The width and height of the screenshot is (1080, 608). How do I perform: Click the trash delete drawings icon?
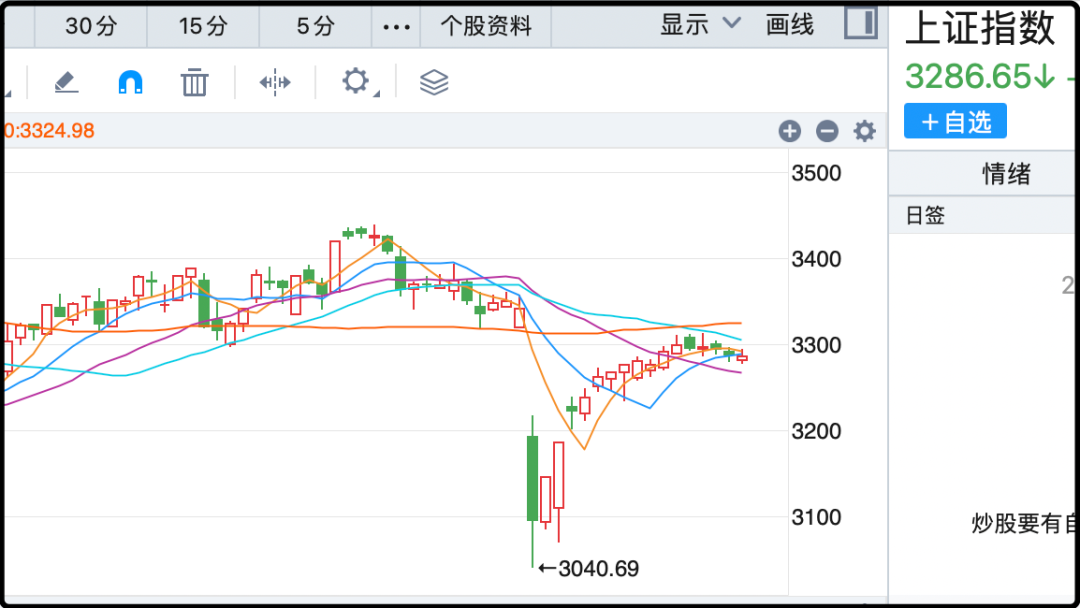point(194,82)
